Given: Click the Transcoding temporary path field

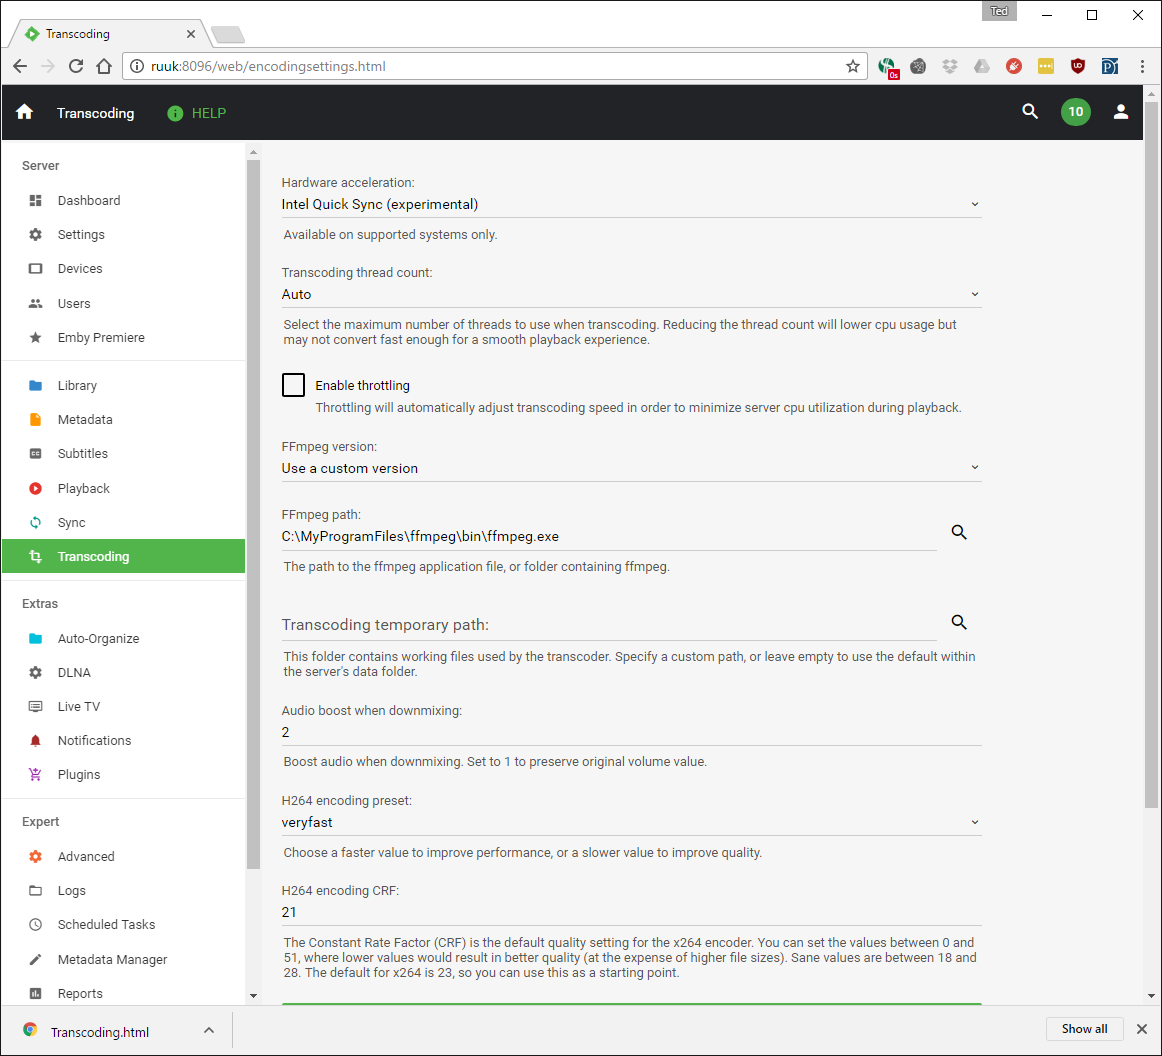Looking at the screenshot, I should point(609,625).
